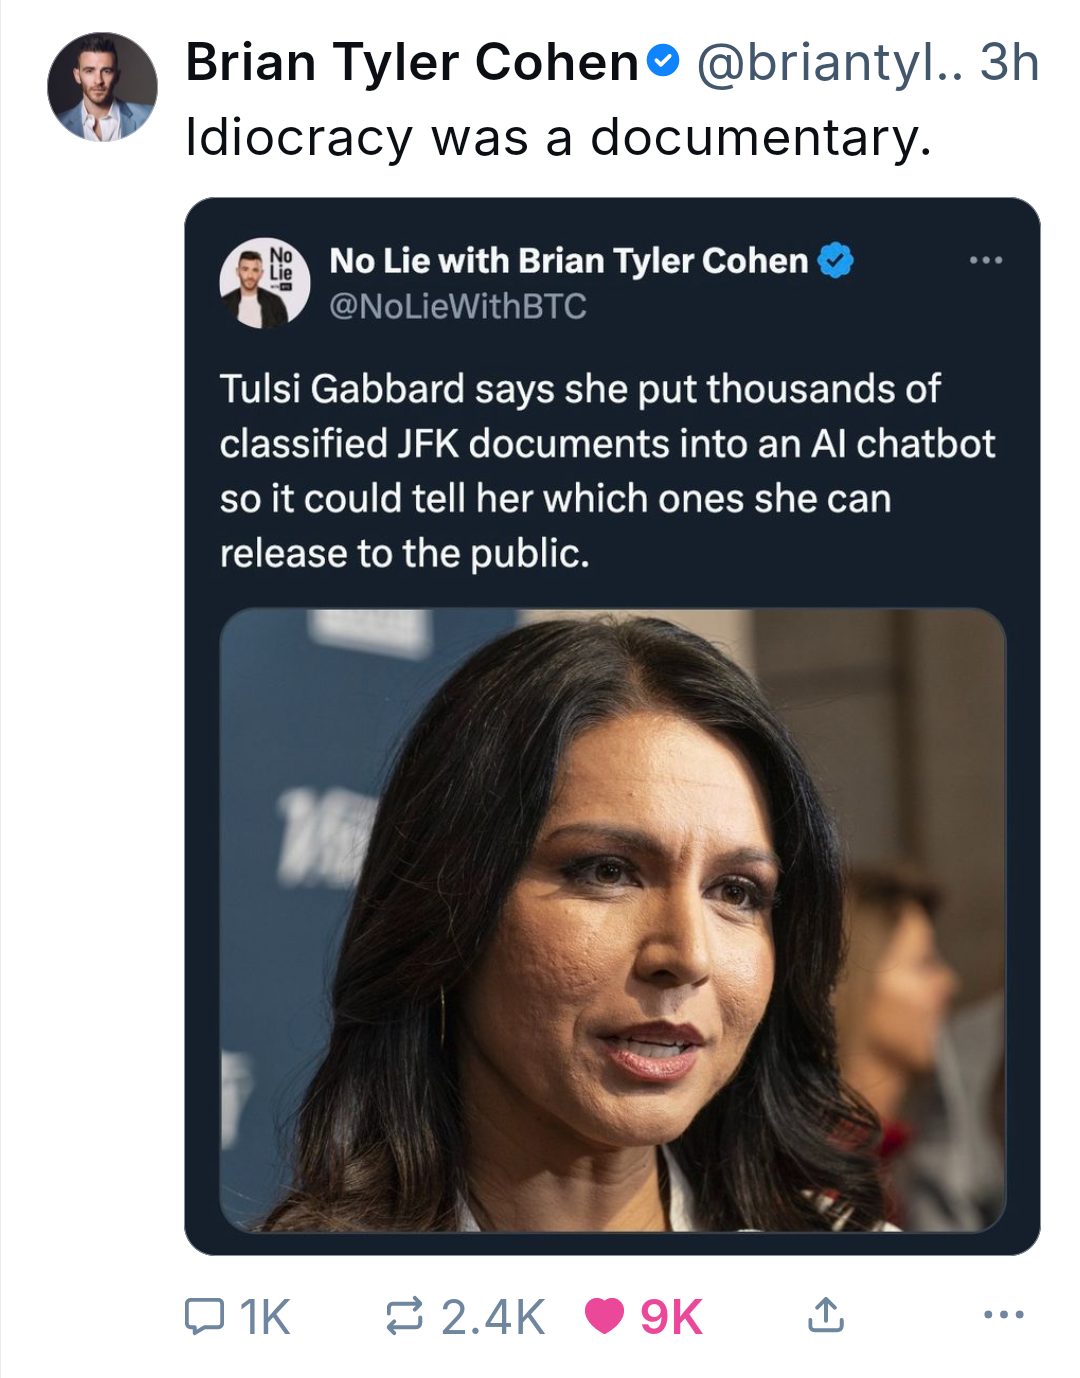Open quoted tweet text about JFK documents

pyautogui.click(x=607, y=471)
